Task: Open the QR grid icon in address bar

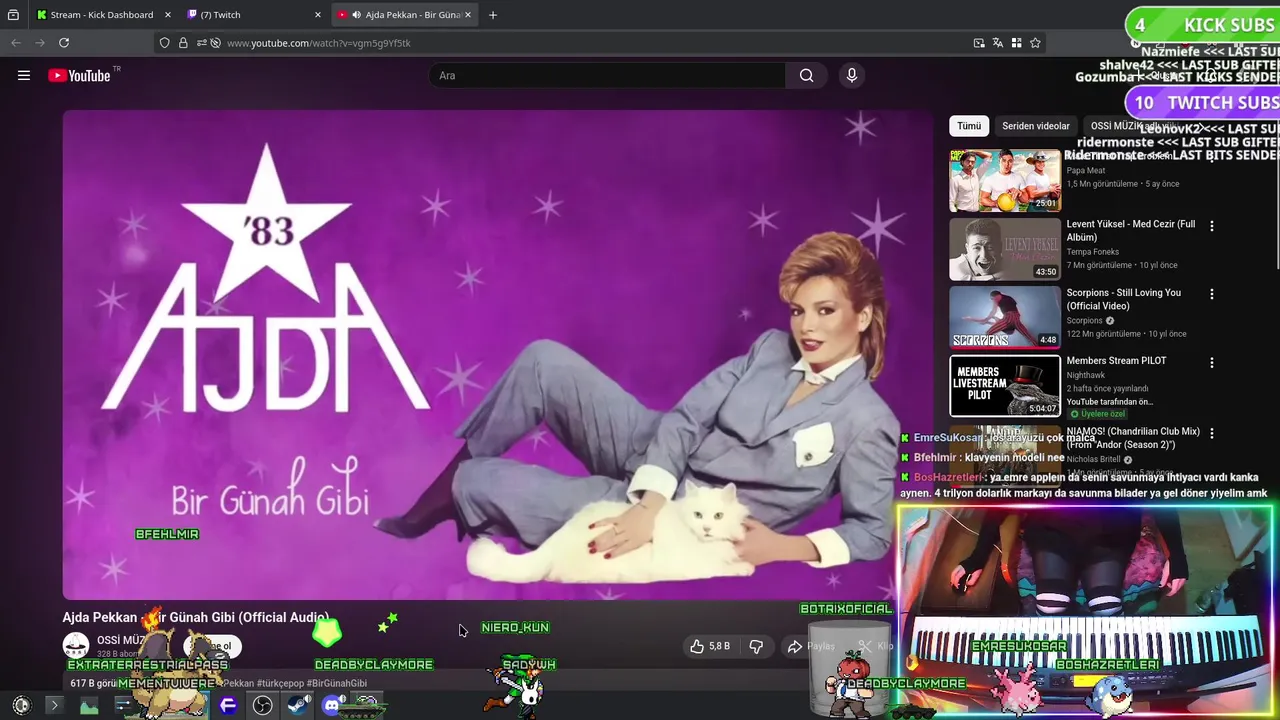Action: pyautogui.click(x=1016, y=43)
